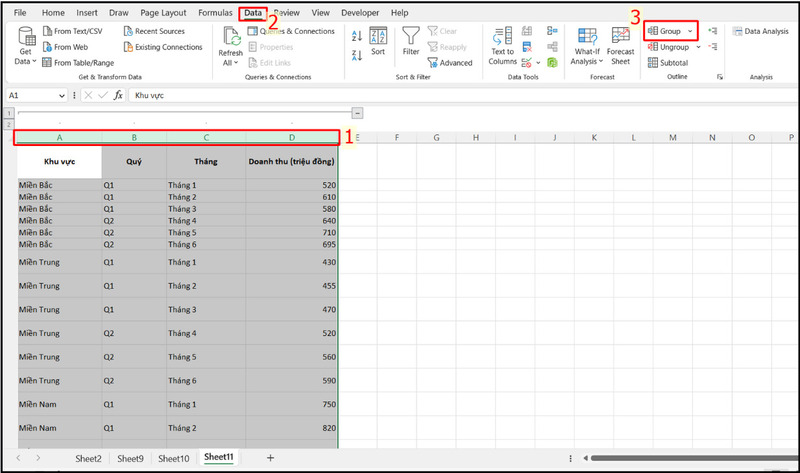Switch to the Sheet10 worksheet tab
Image resolution: width=800 pixels, height=473 pixels.
pos(173,458)
